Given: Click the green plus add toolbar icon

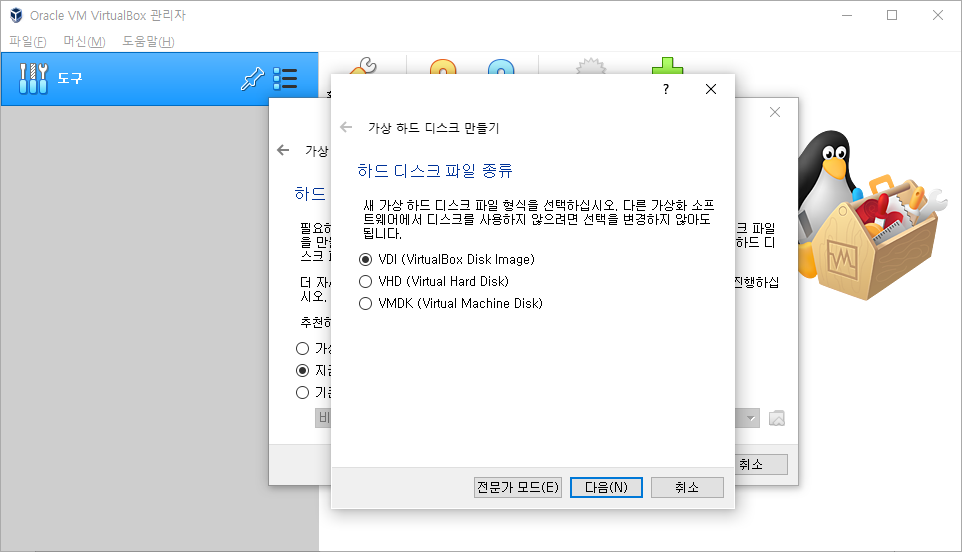Looking at the screenshot, I should click(x=668, y=66).
